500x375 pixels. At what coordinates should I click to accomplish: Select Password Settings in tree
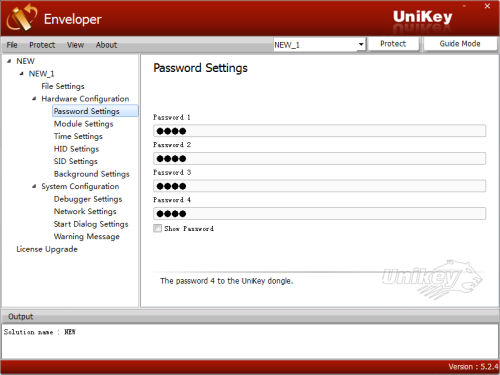click(x=95, y=111)
